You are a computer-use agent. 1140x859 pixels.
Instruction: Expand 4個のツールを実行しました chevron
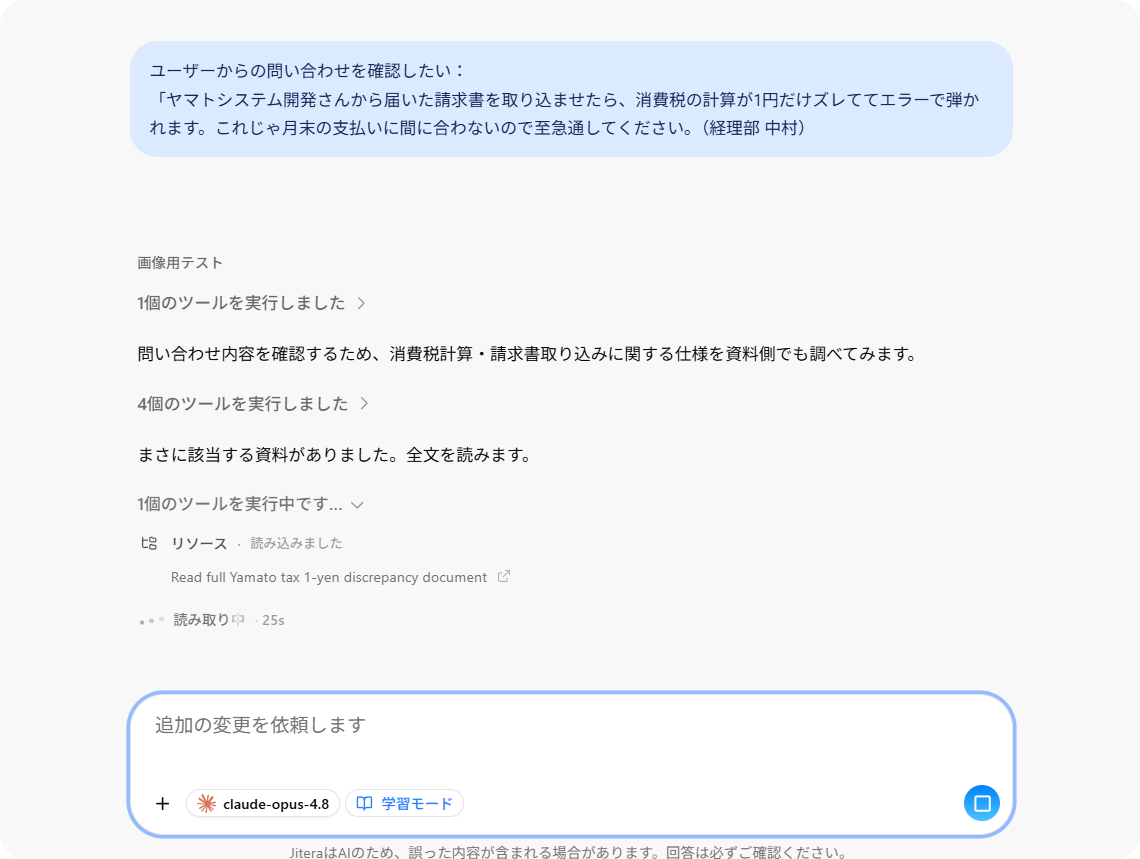point(364,403)
